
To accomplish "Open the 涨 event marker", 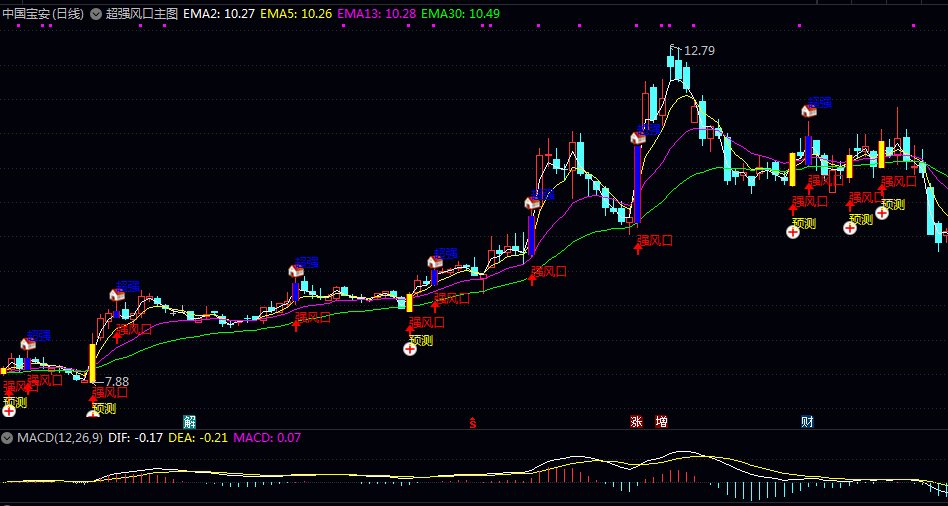I will click(x=636, y=421).
